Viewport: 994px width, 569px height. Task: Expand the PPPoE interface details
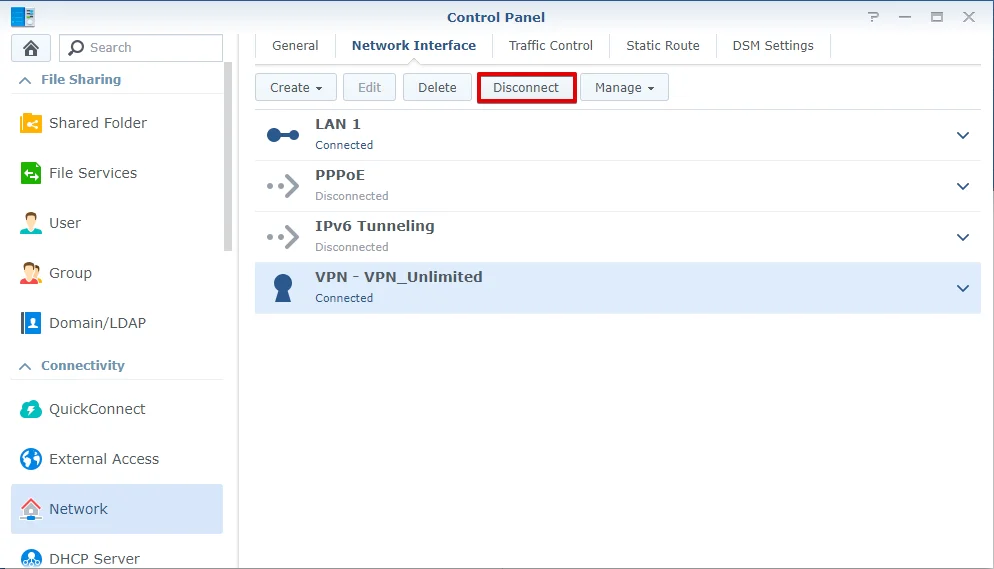pos(963,186)
